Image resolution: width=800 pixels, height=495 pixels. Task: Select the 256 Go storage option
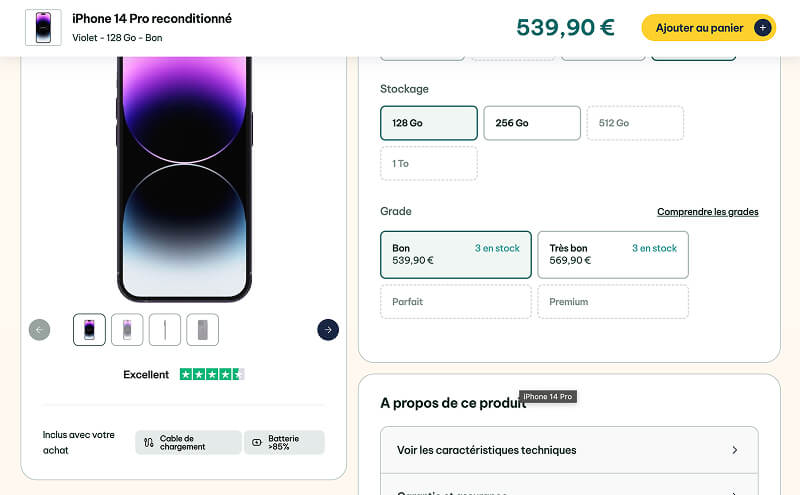pos(532,123)
